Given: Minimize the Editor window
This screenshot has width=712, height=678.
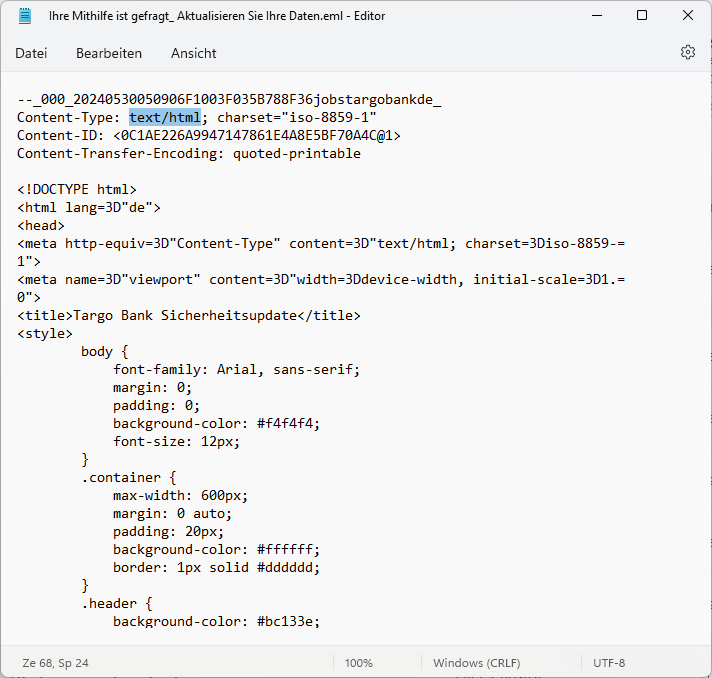Looking at the screenshot, I should tap(596, 16).
